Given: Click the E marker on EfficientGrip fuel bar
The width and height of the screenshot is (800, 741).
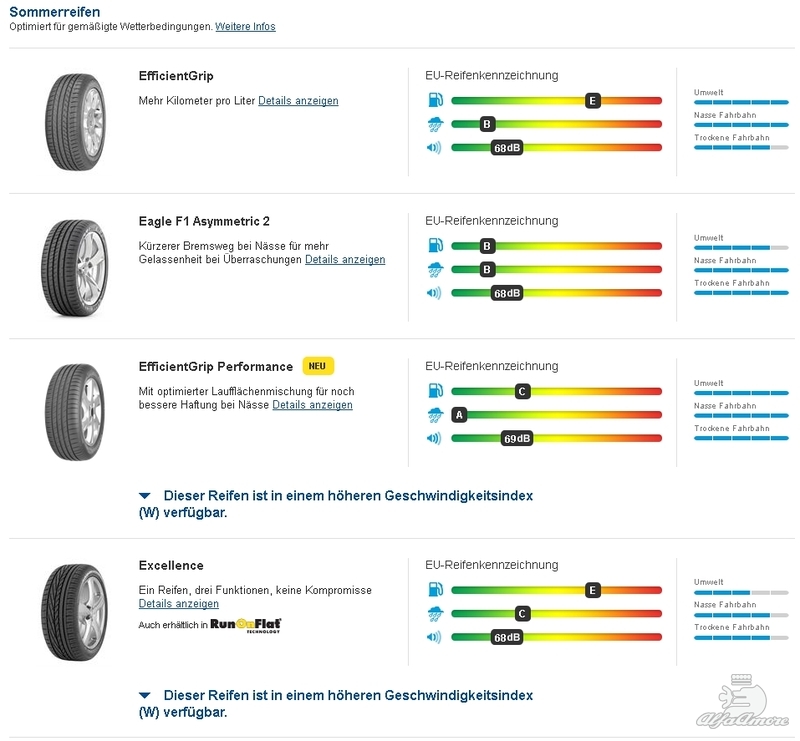Looking at the screenshot, I should [592, 101].
